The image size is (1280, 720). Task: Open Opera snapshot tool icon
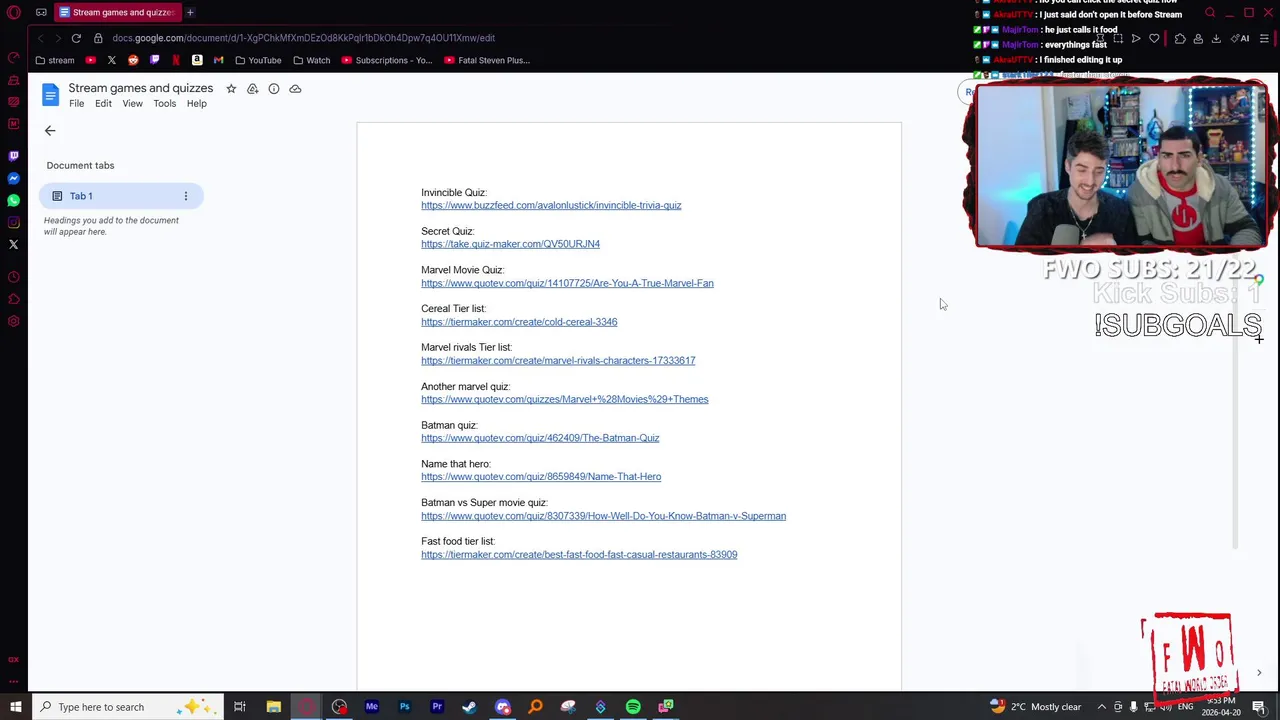pos(1118,39)
